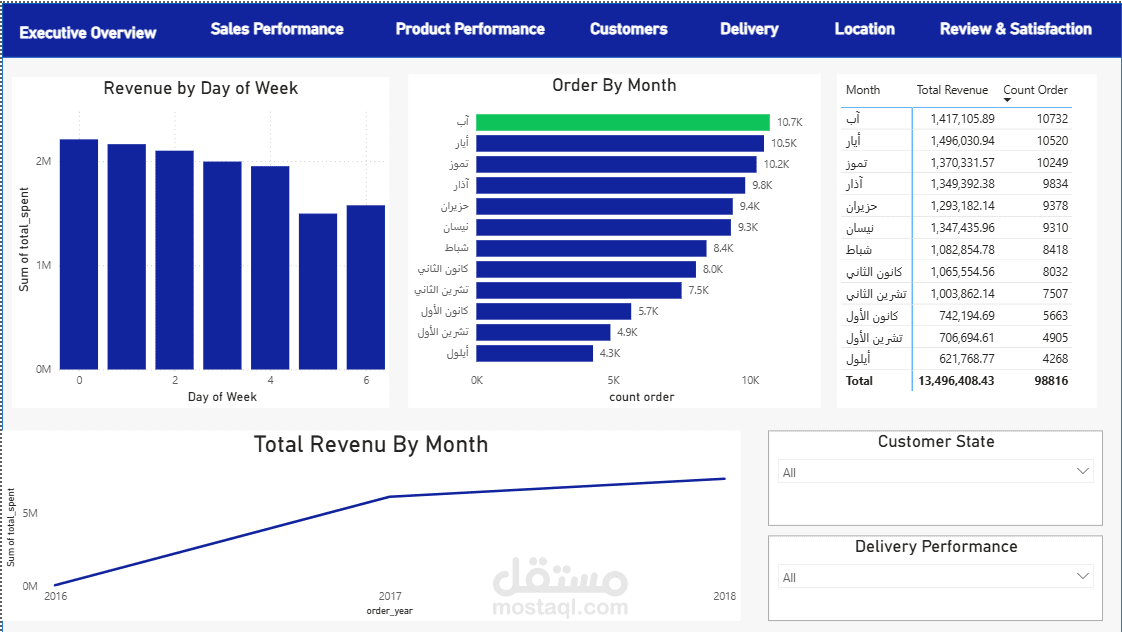Select the 9.3K order bar
The height and width of the screenshot is (632, 1122).
pos(603,227)
